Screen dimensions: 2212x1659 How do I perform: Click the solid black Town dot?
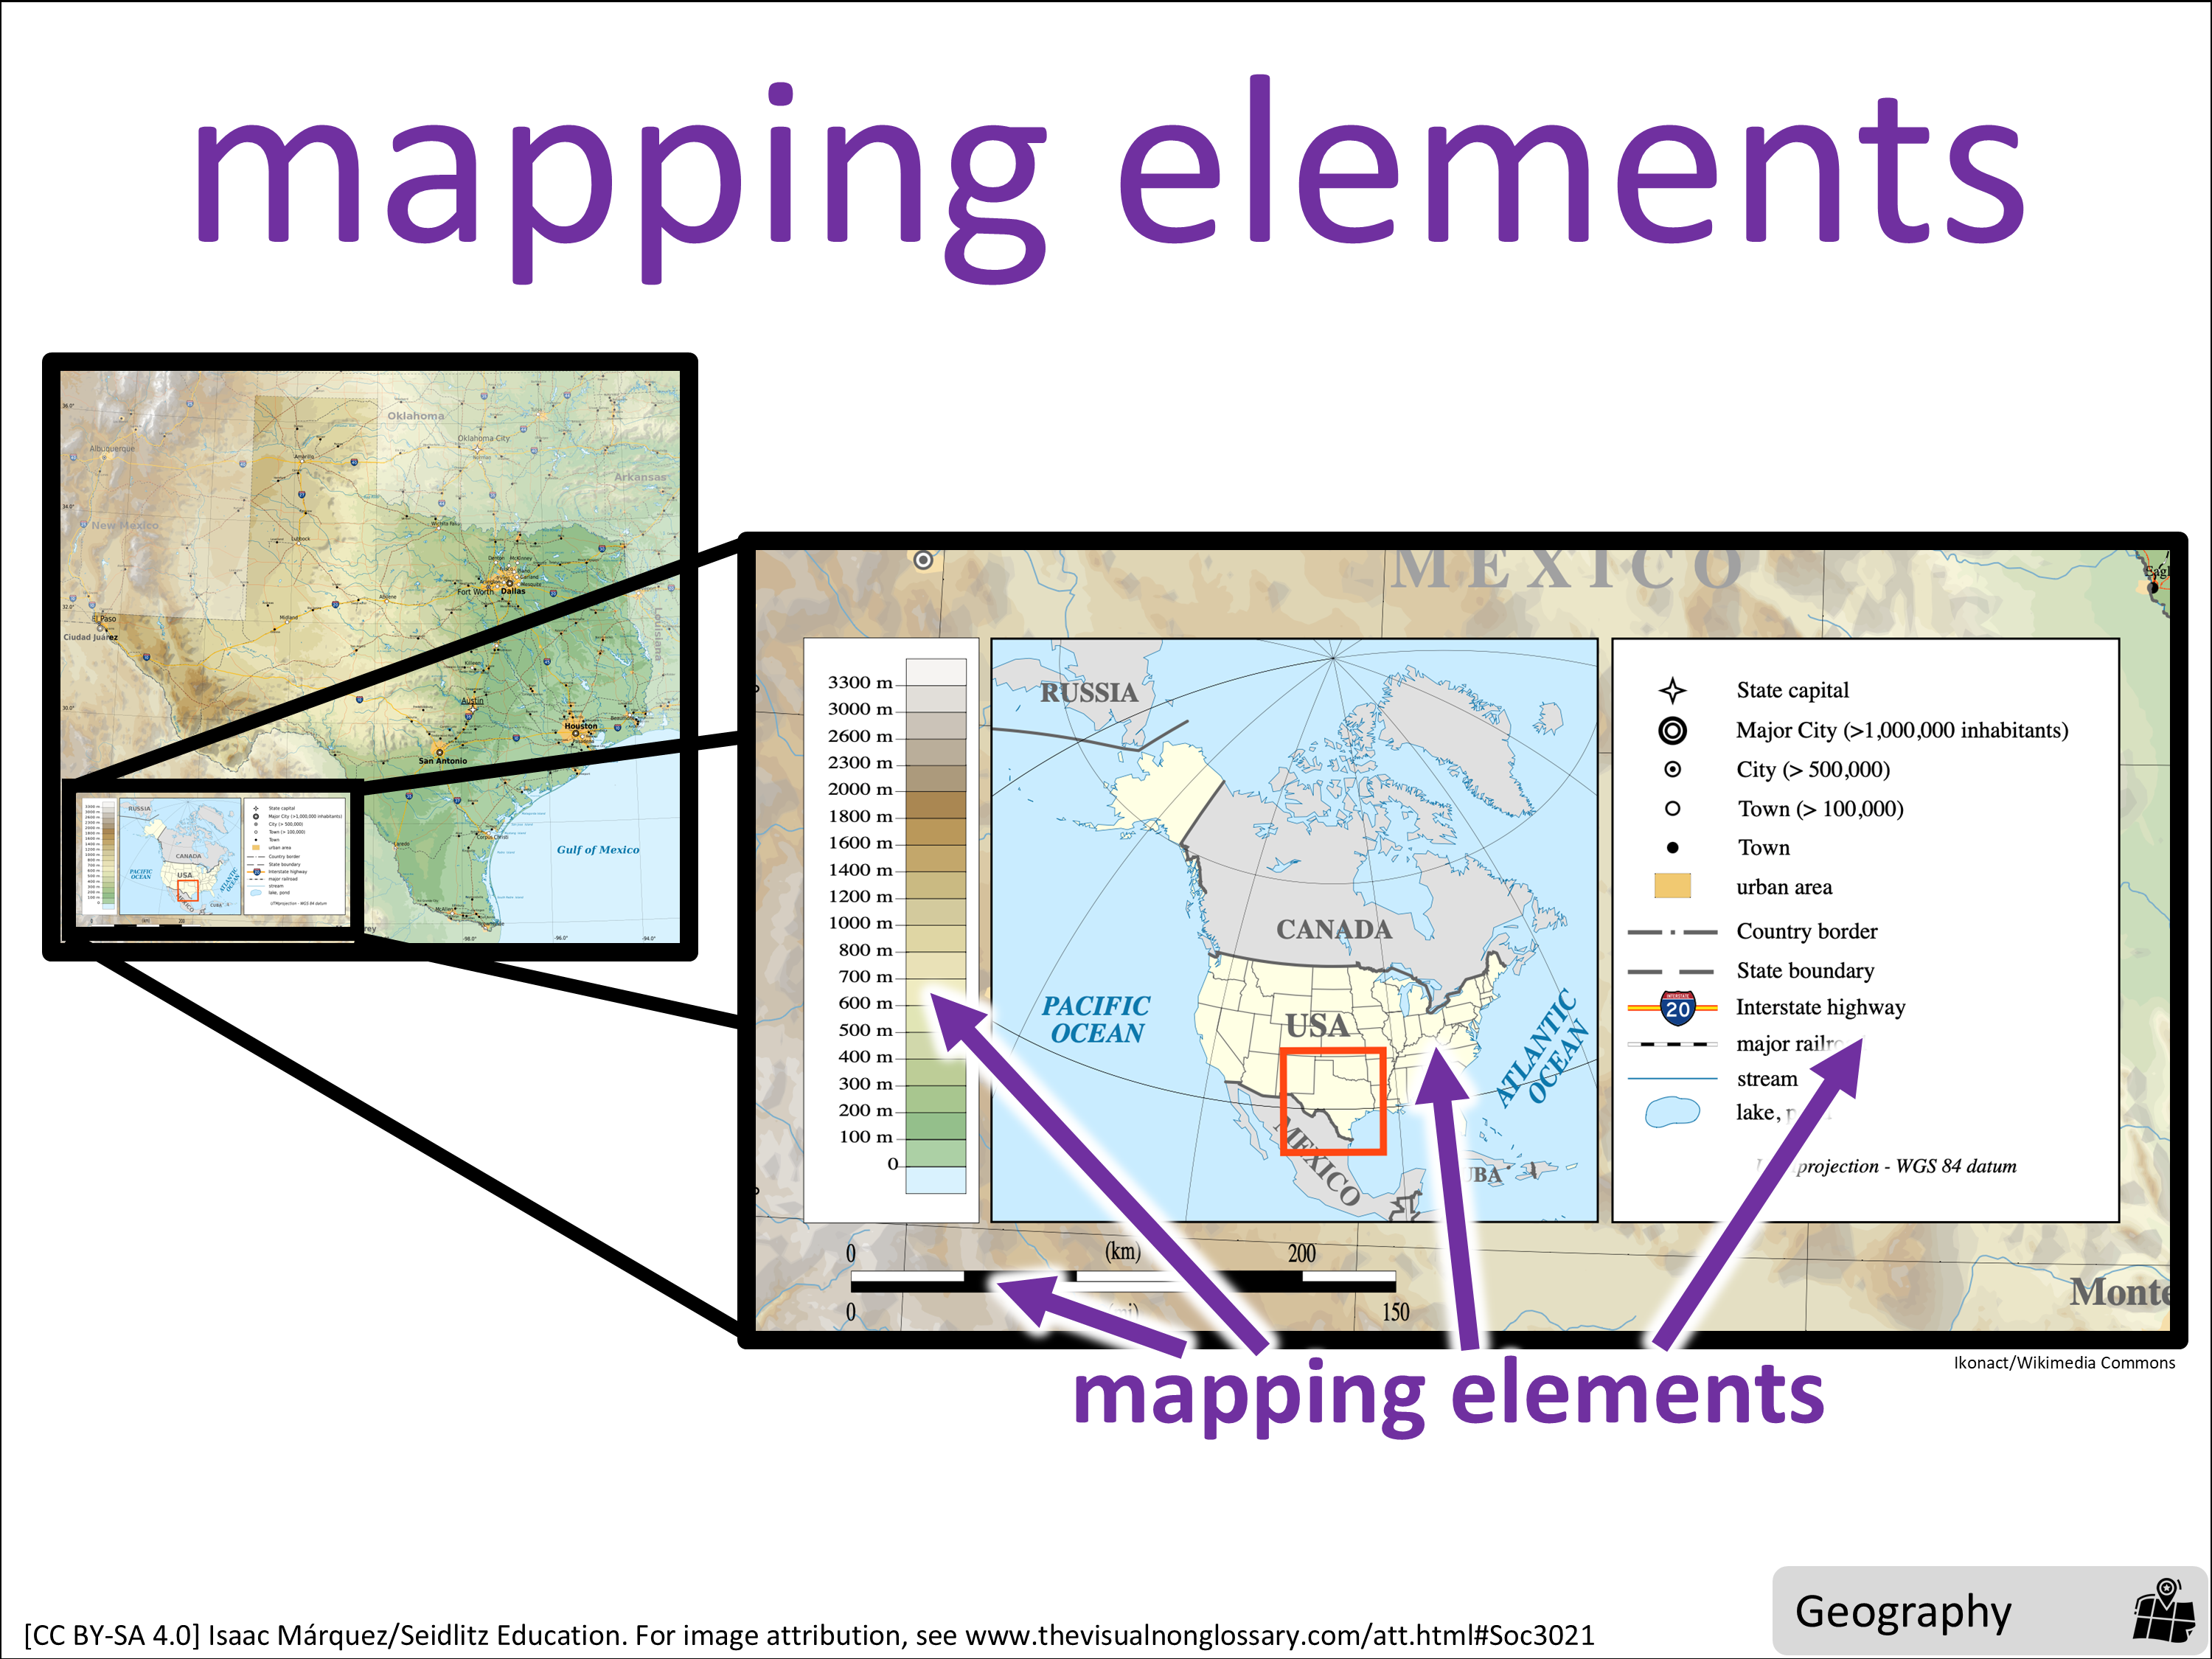pyautogui.click(x=1672, y=848)
